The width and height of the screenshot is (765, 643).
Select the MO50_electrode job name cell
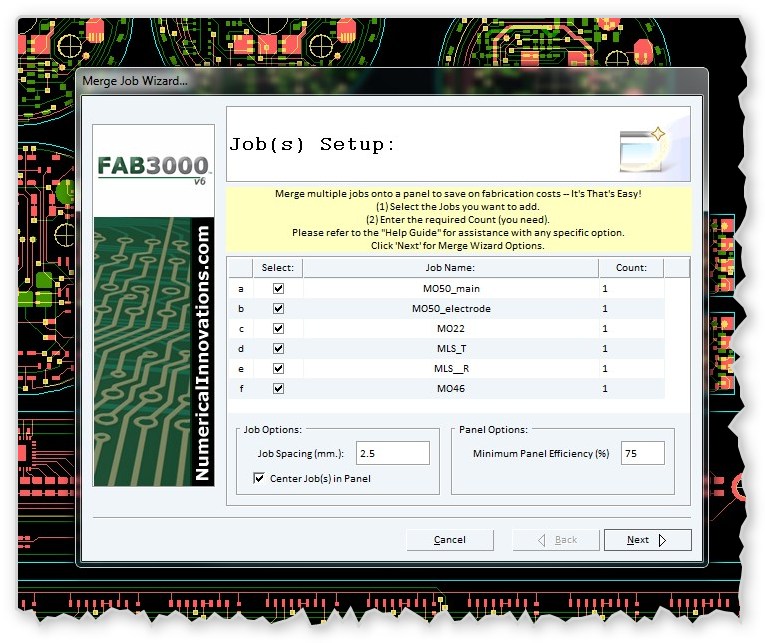coord(451,308)
